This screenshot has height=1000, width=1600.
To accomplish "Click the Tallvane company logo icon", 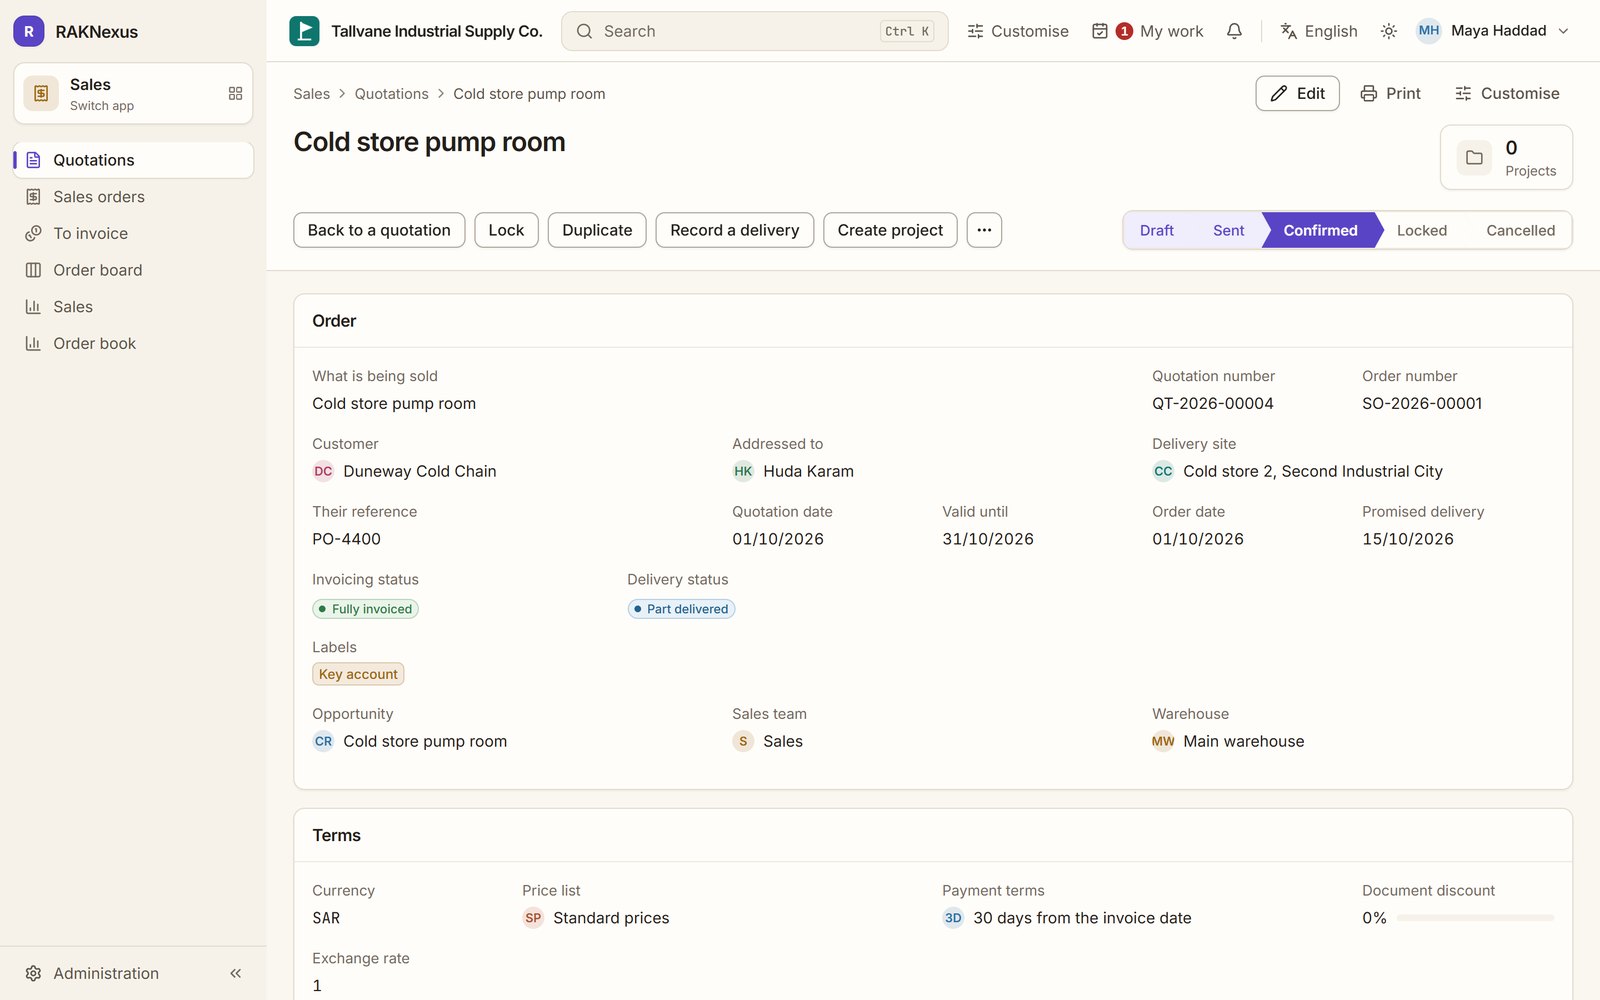I will (304, 31).
